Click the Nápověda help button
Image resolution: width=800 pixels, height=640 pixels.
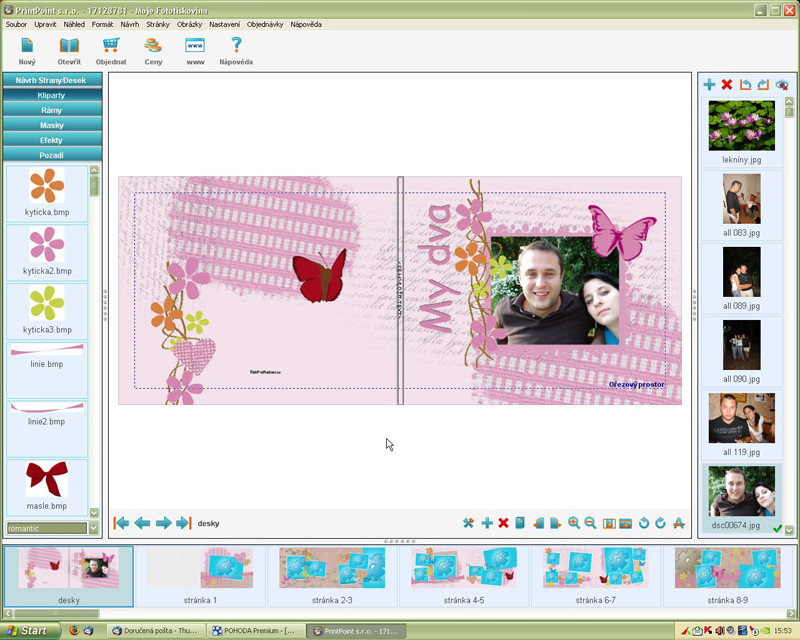click(236, 51)
